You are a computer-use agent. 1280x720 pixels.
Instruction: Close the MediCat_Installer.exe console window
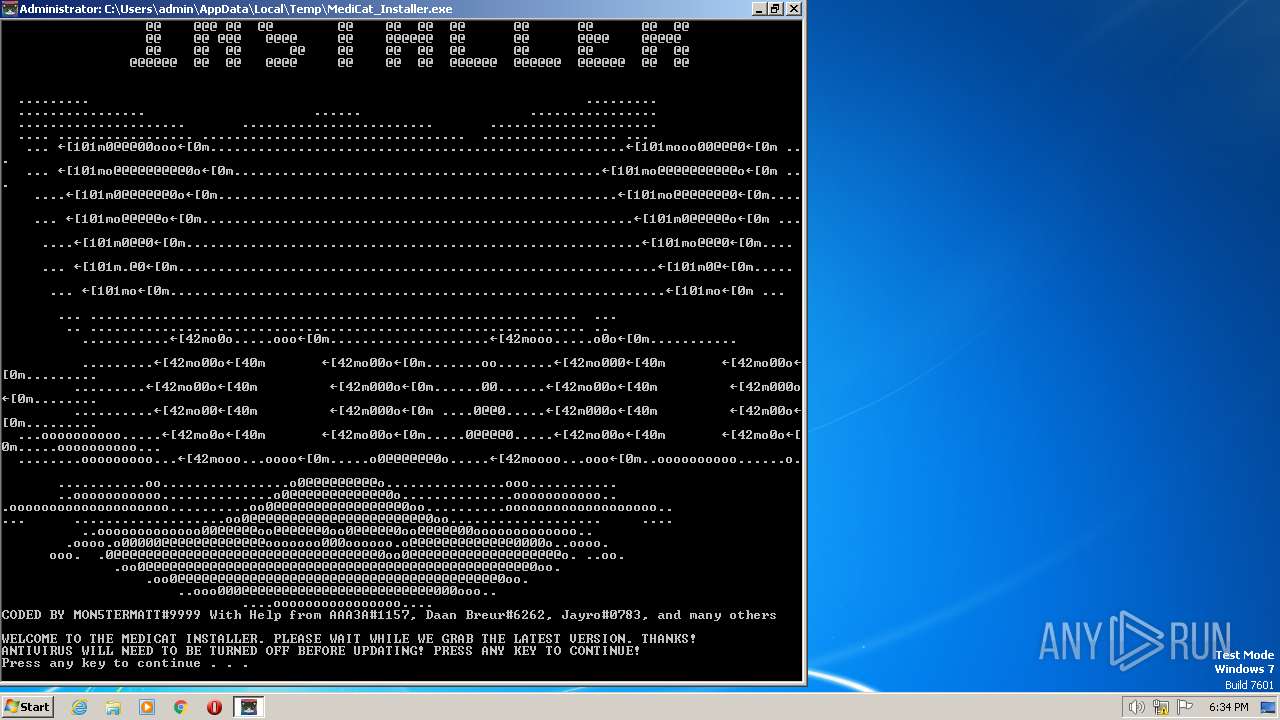793,9
